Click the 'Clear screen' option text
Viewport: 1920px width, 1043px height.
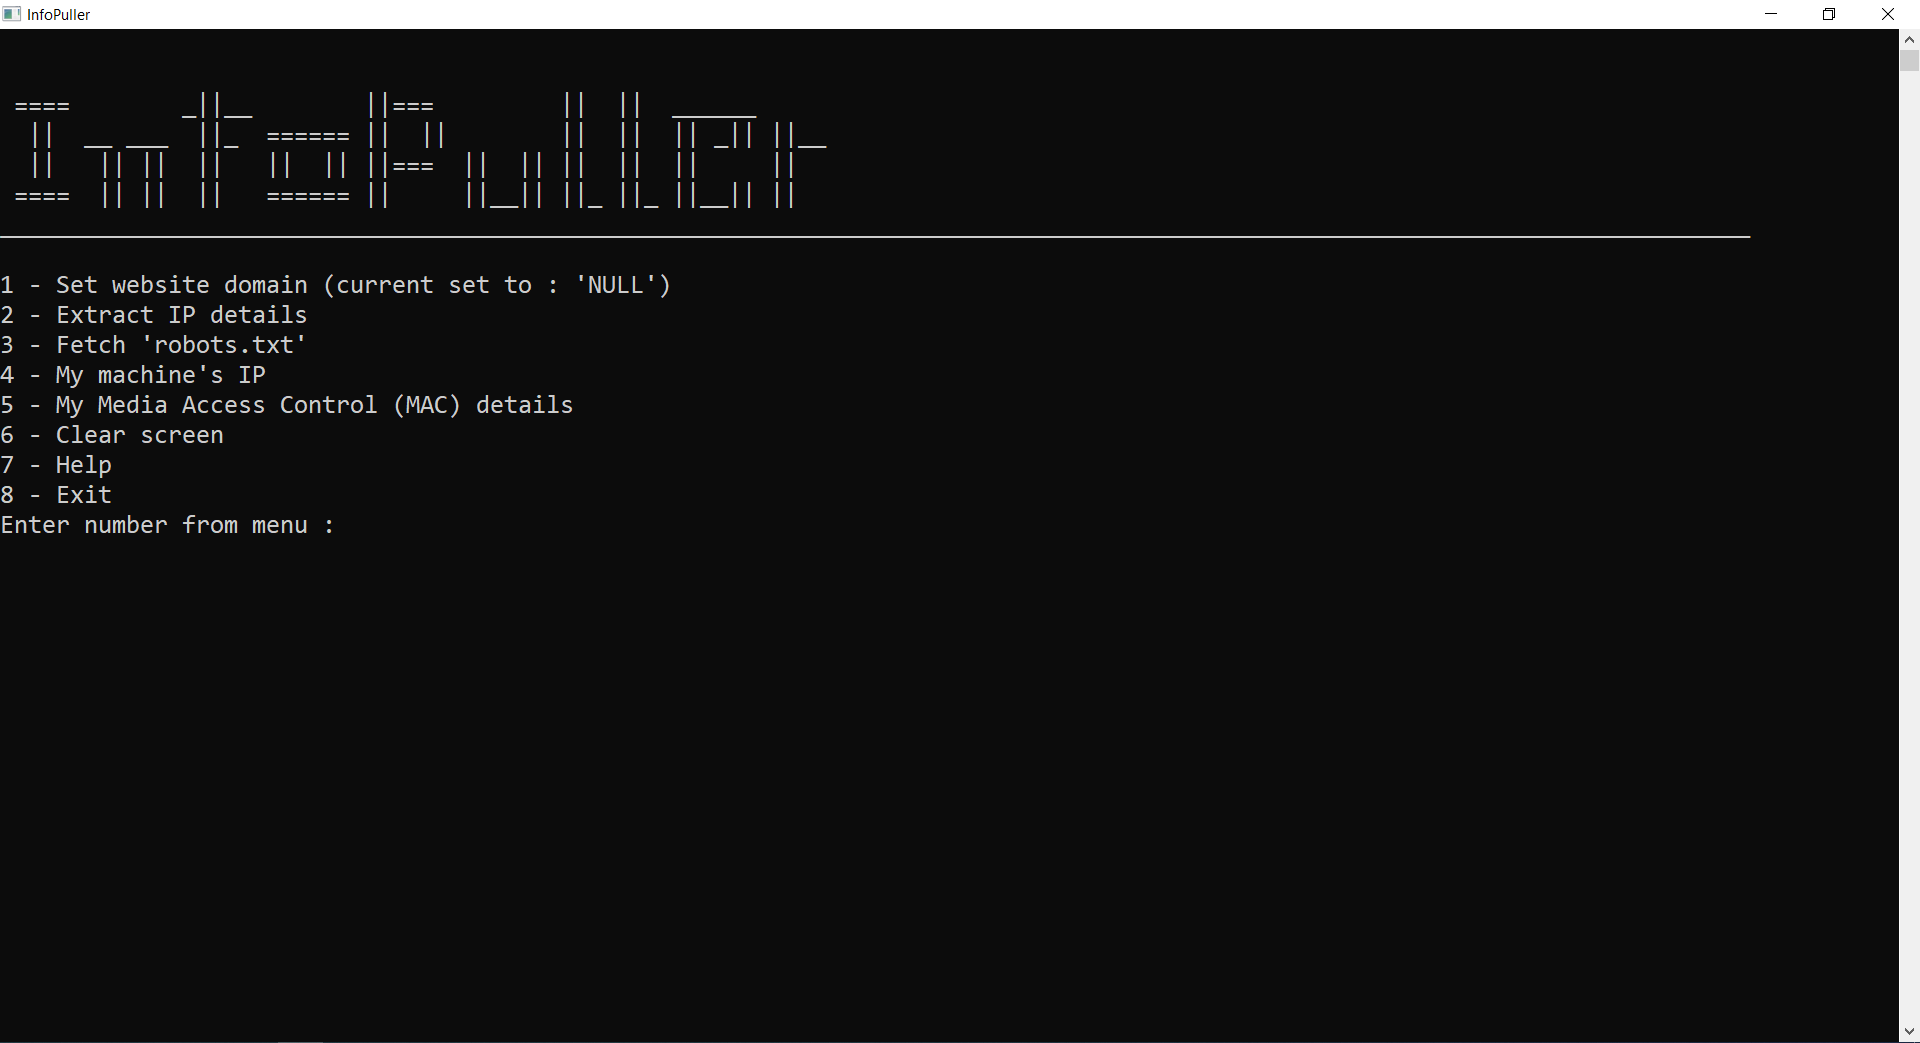(140, 435)
